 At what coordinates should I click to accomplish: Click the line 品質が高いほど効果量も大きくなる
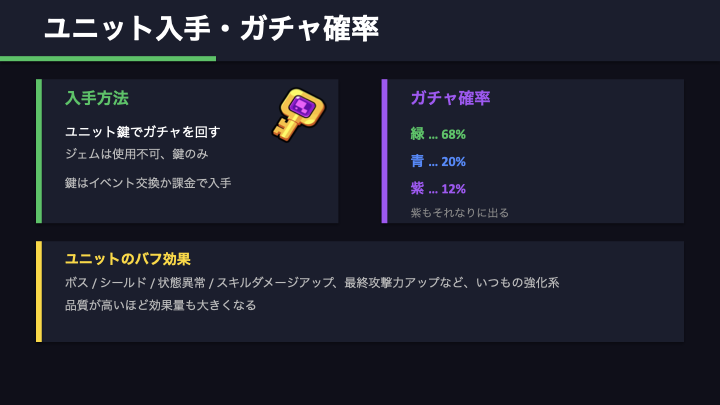click(161, 305)
